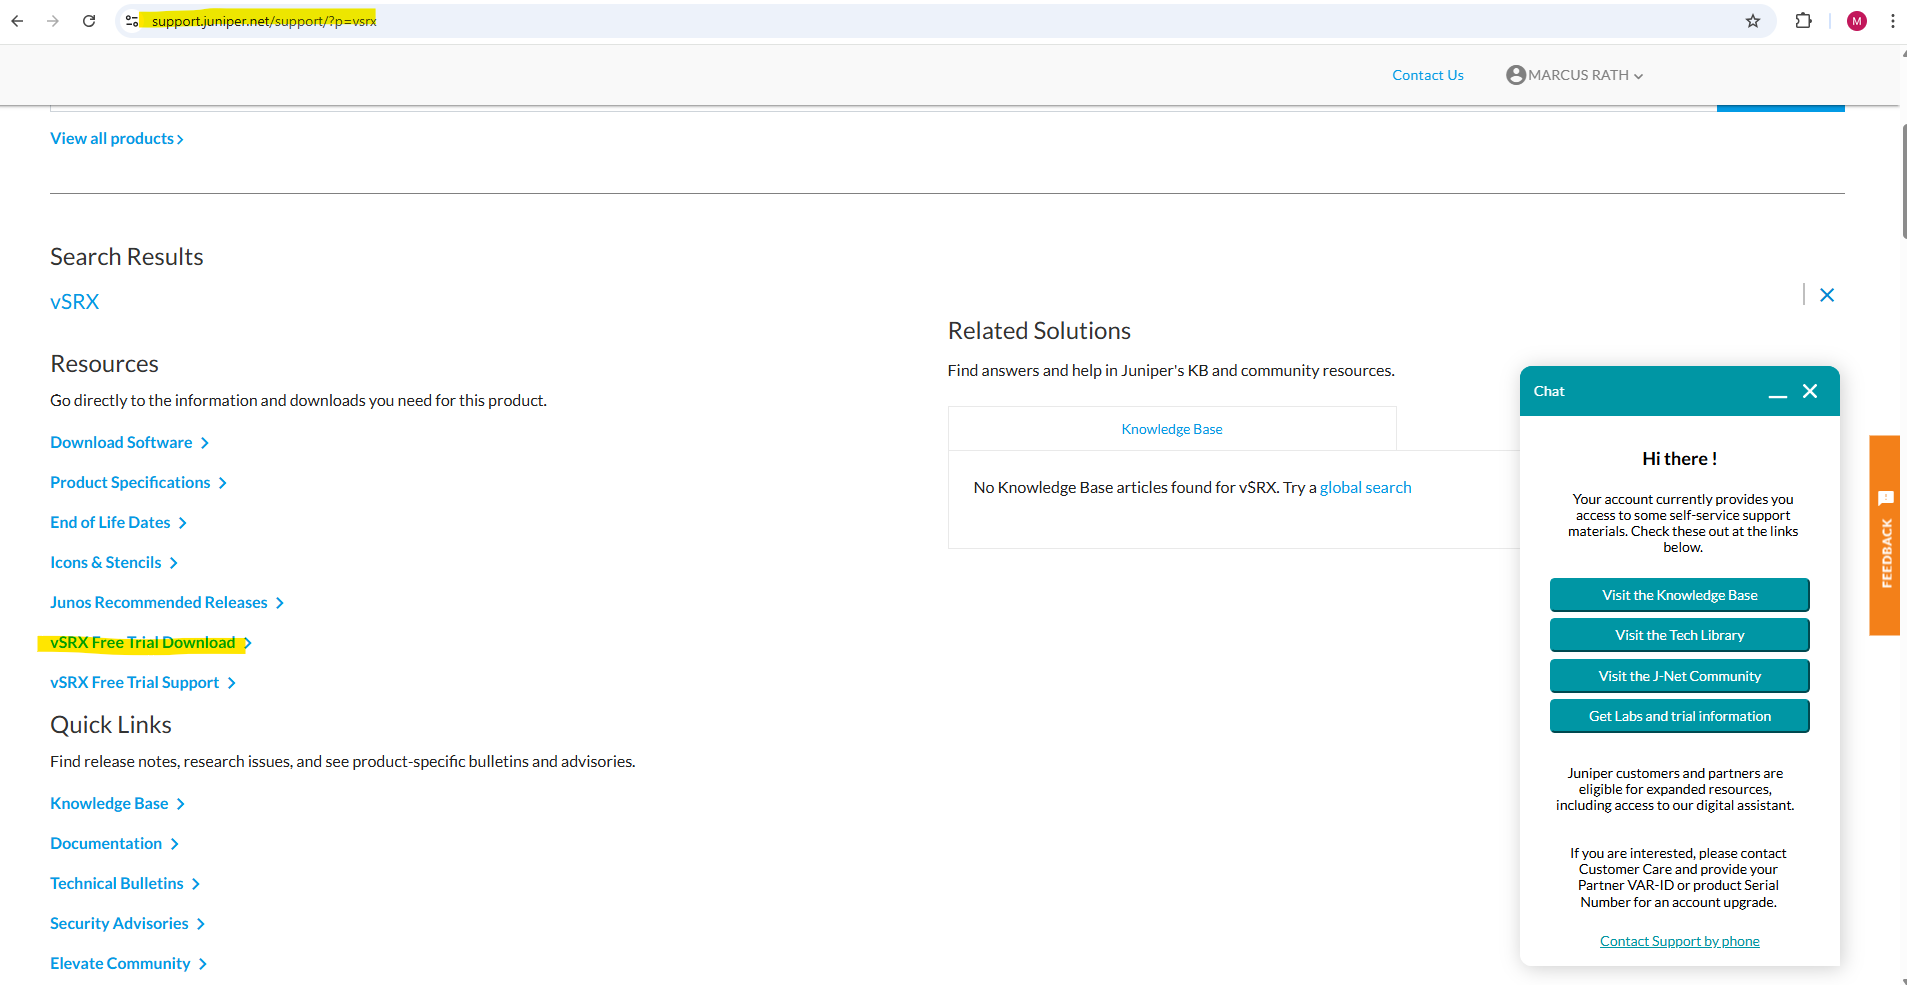Image resolution: width=1907 pixels, height=985 pixels.
Task: Close the Chat widget with its X
Action: (x=1810, y=391)
